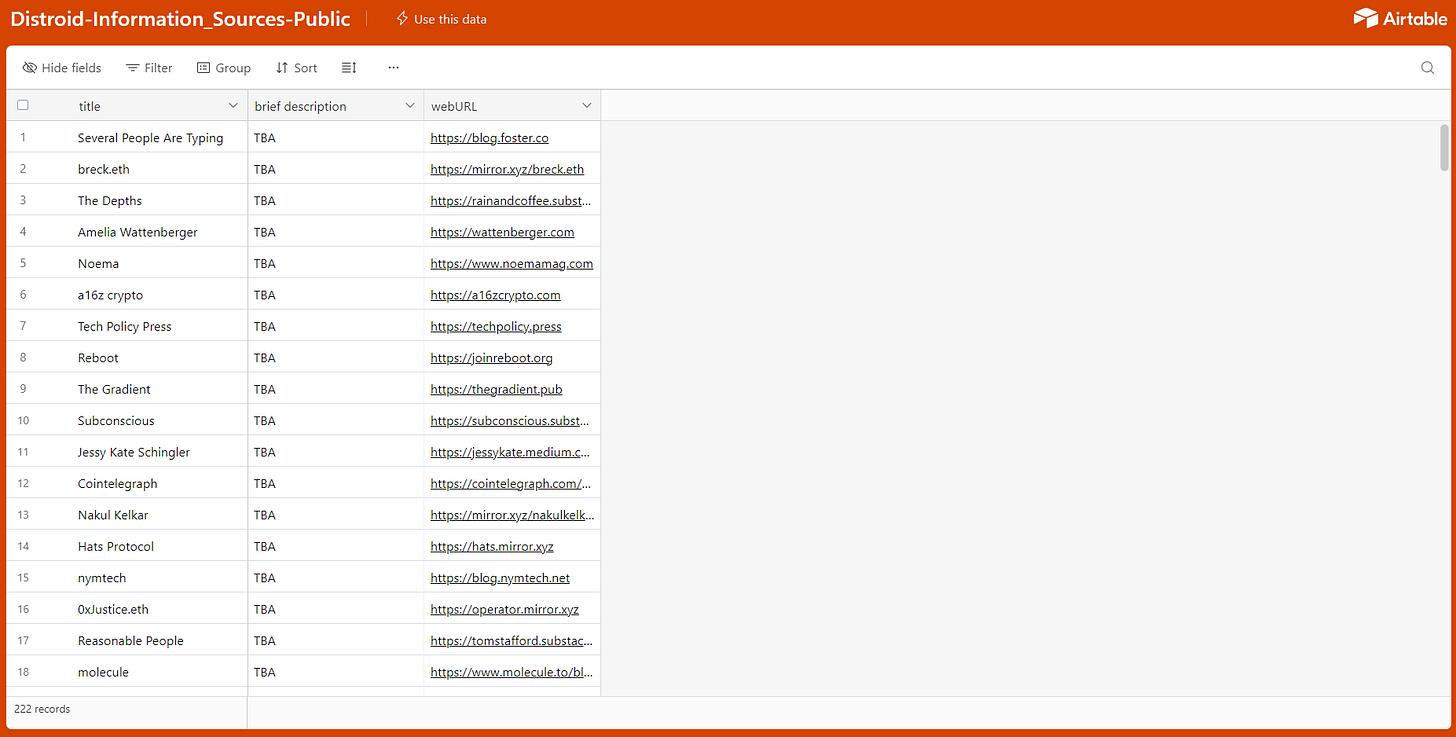Open the search magnifier icon

pos(1427,68)
